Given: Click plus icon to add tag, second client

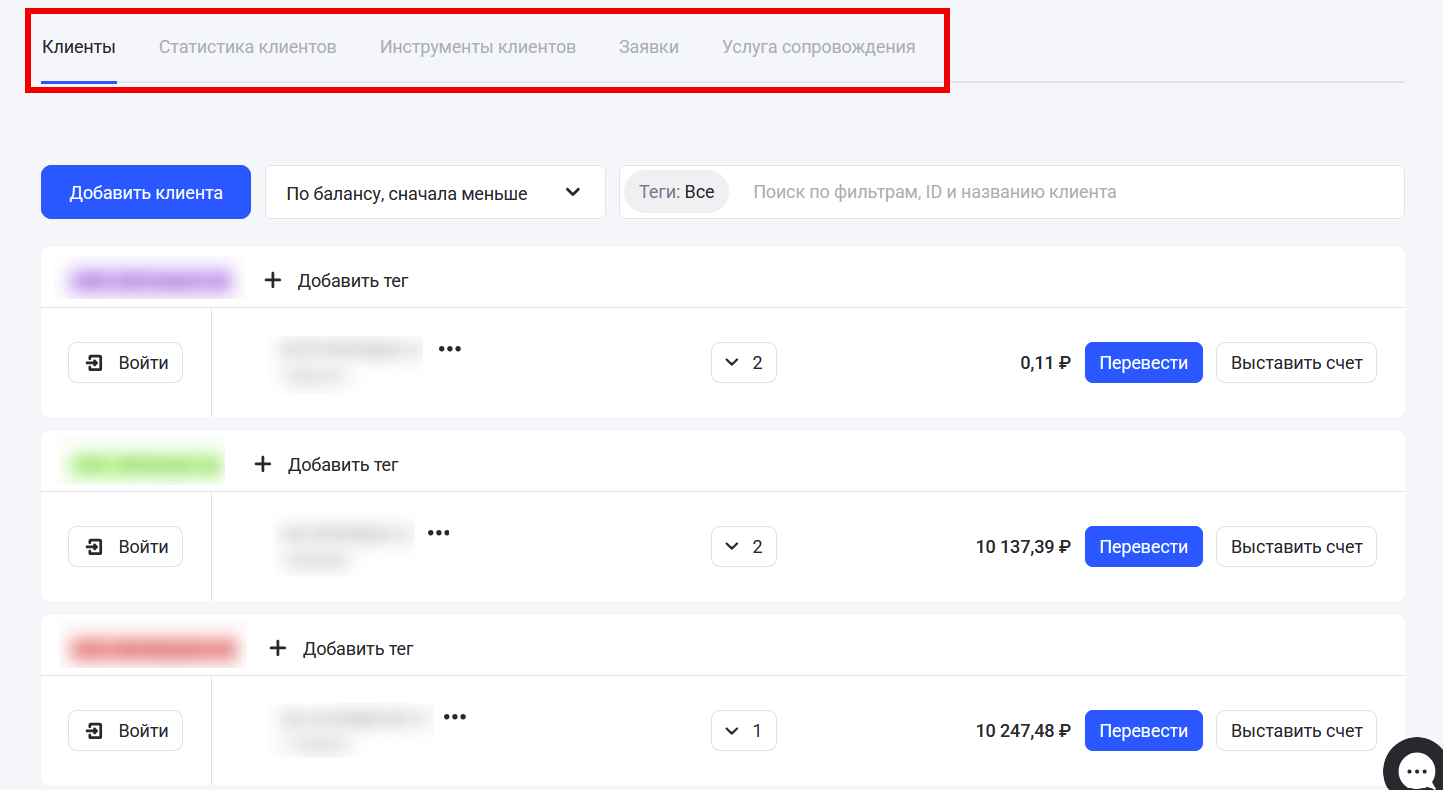Looking at the screenshot, I should [263, 465].
